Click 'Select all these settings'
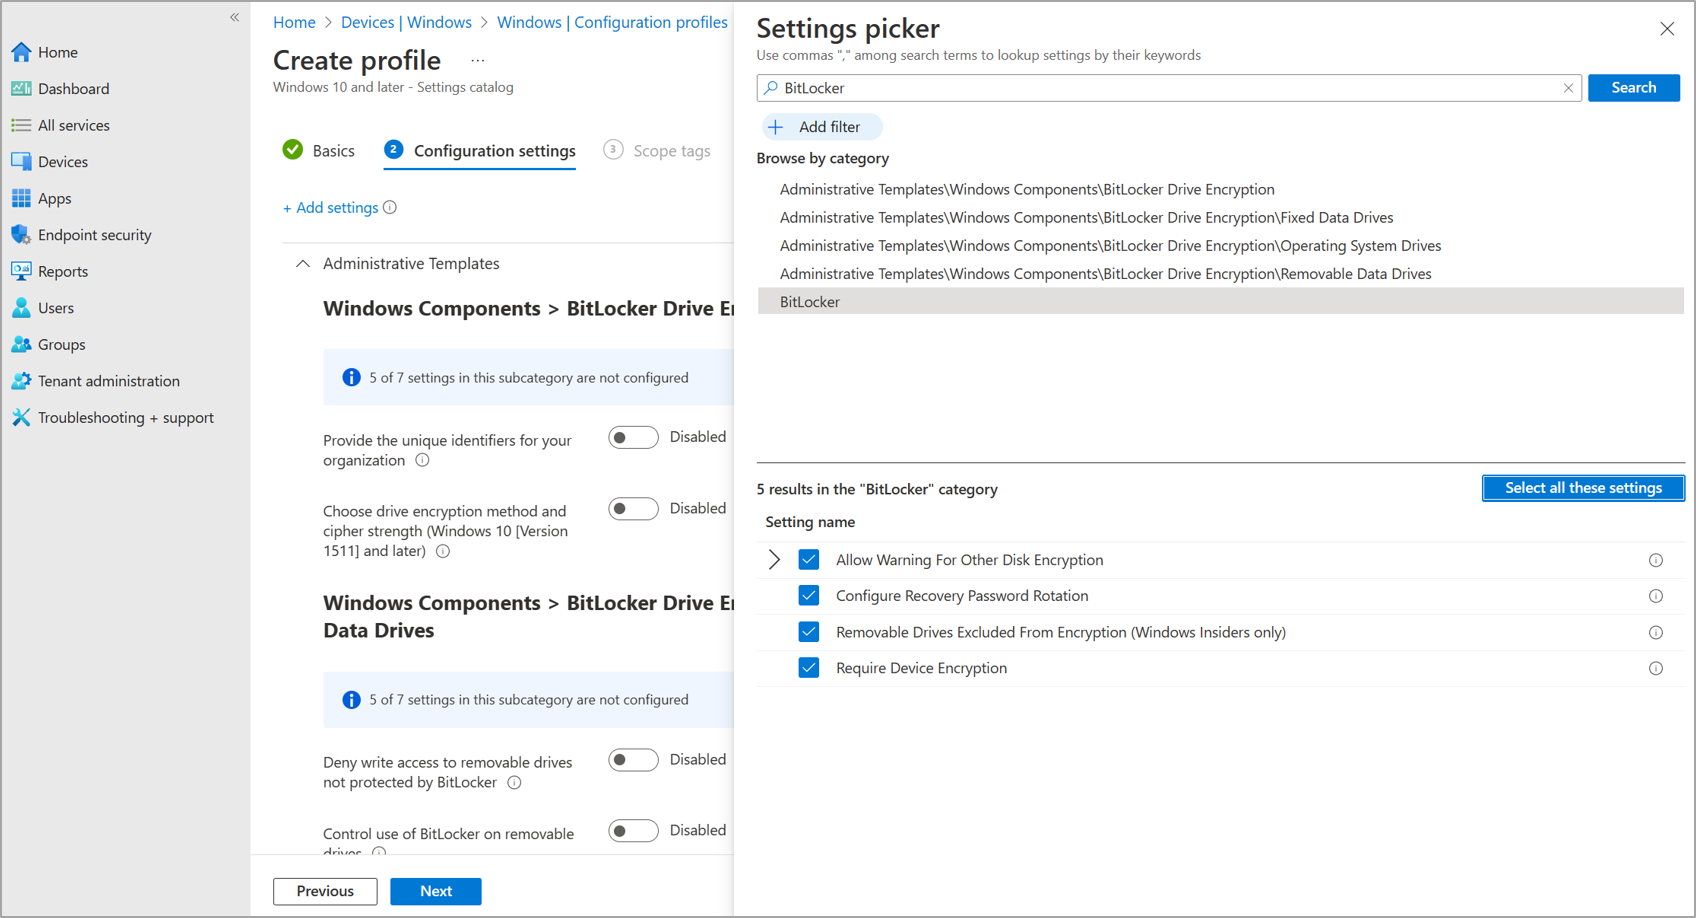The image size is (1696, 918). coord(1582,488)
